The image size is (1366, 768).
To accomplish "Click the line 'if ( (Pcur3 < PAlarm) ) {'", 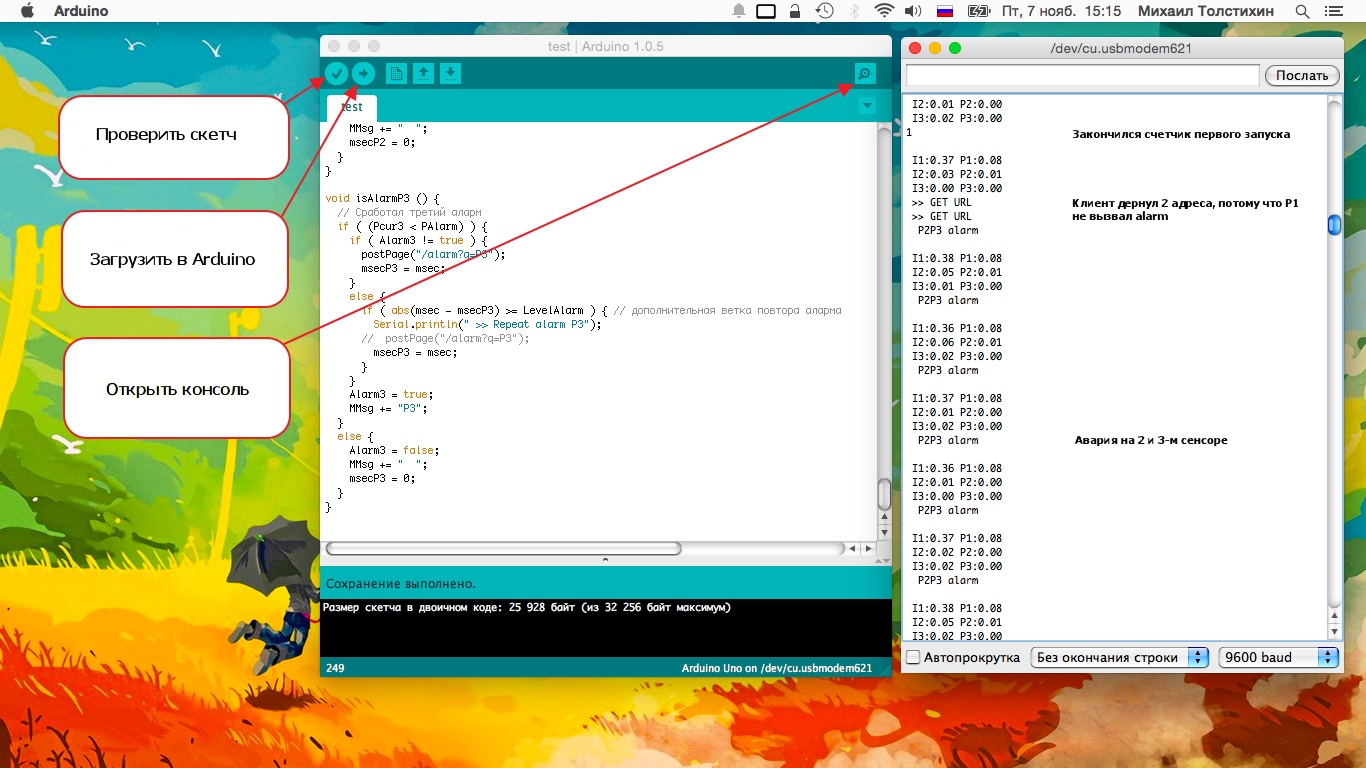I will (x=412, y=226).
